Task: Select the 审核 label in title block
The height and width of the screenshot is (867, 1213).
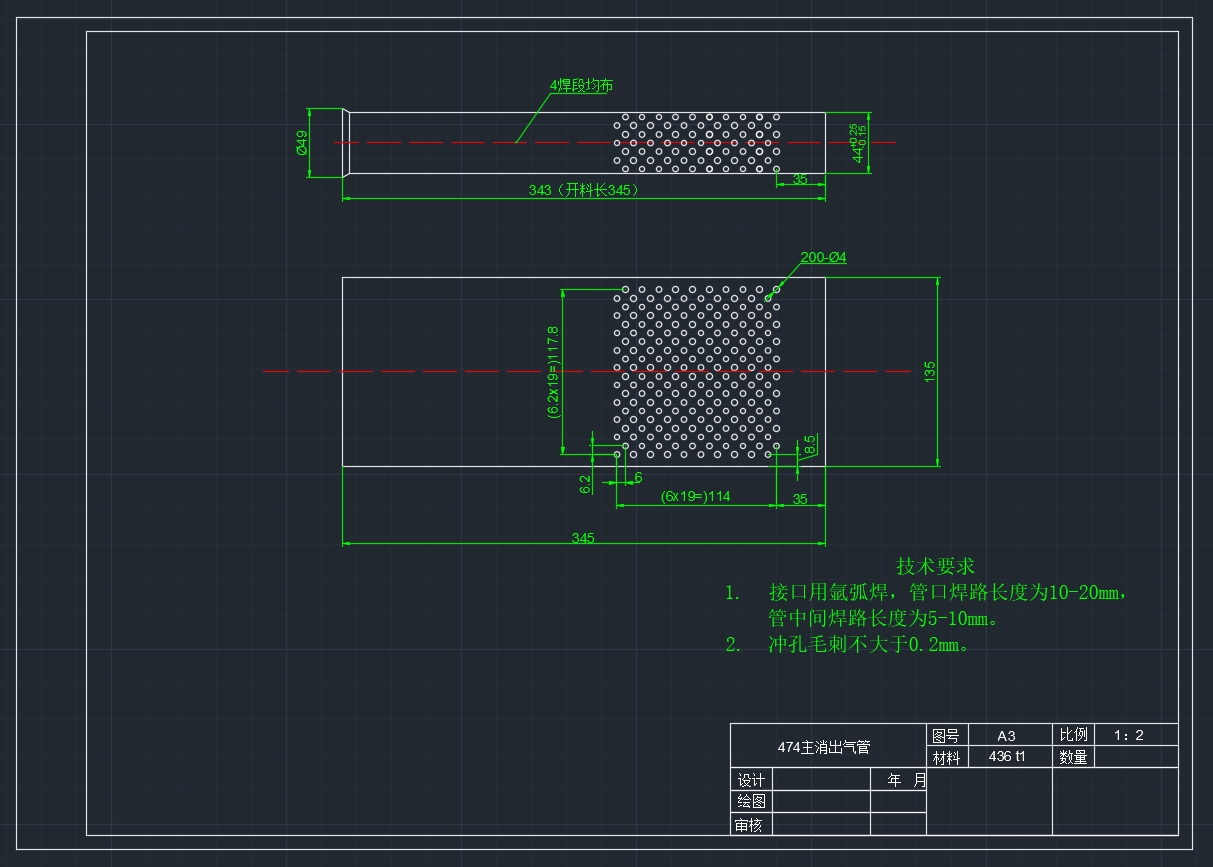Action: pyautogui.click(x=749, y=825)
